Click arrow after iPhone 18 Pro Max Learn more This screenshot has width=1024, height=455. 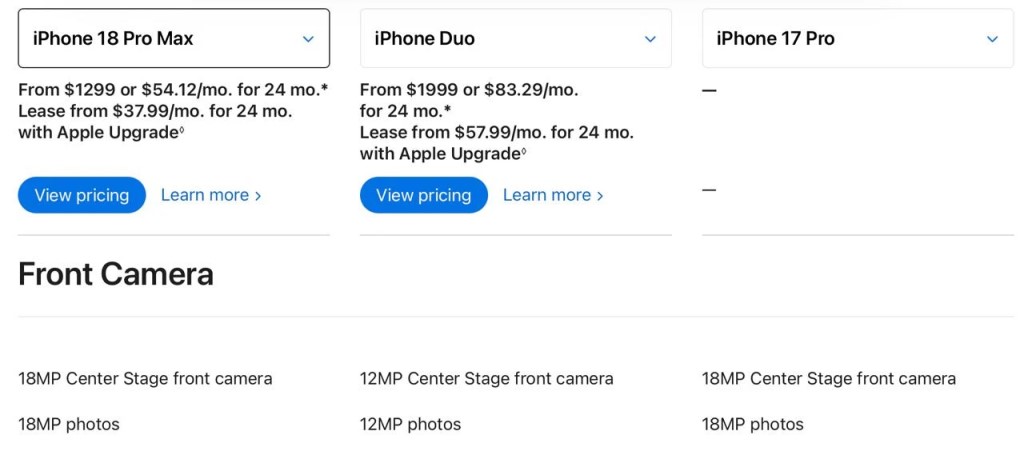pyautogui.click(x=258, y=196)
